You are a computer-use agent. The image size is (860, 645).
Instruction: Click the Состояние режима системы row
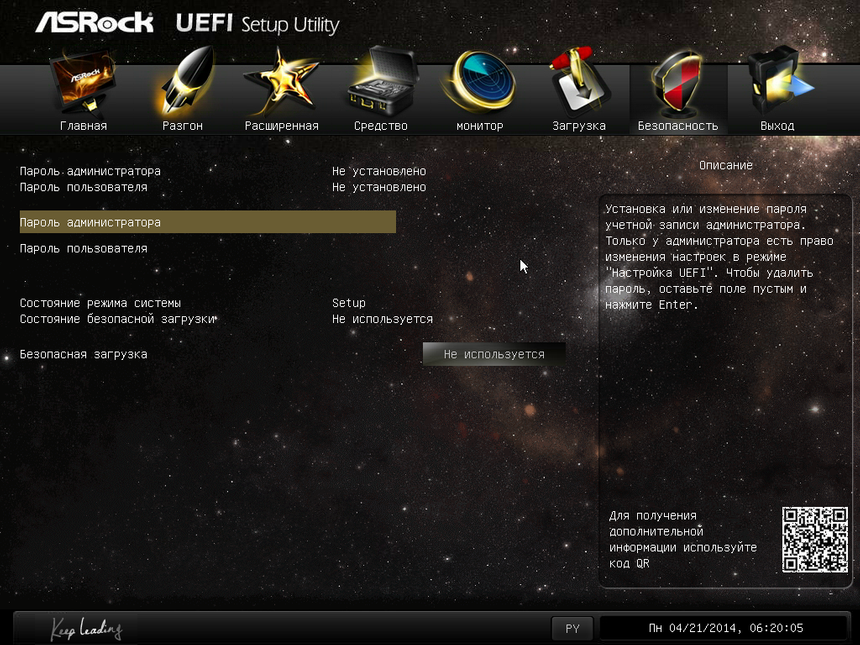coord(101,303)
